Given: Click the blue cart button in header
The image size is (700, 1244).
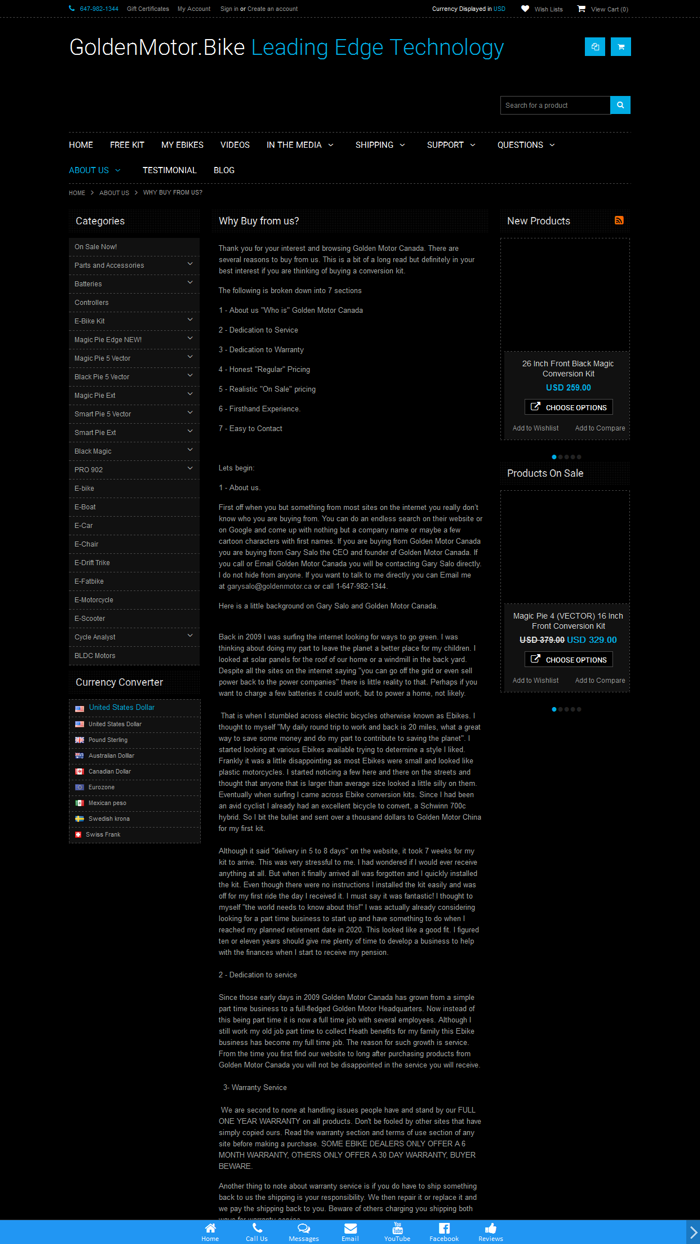Looking at the screenshot, I should pyautogui.click(x=621, y=47).
